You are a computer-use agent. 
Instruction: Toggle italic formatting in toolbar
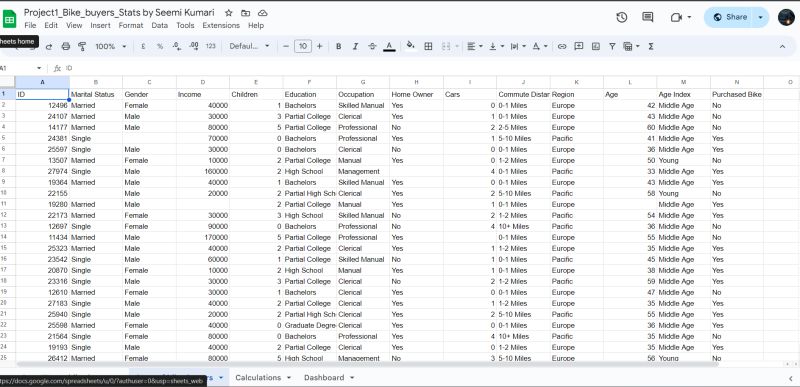(355, 46)
